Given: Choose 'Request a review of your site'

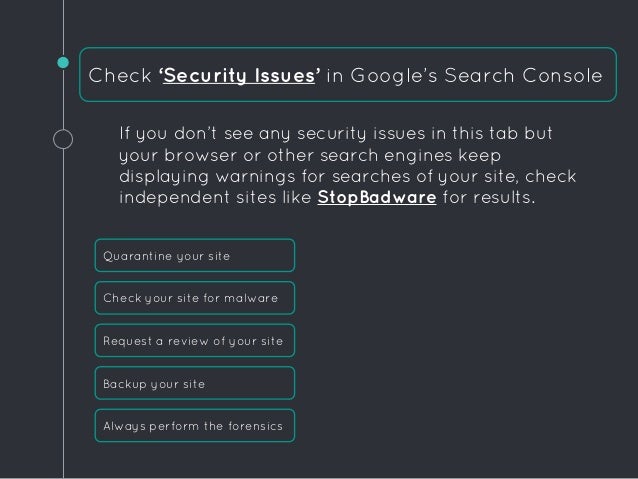Looking at the screenshot, I should 195,341.
